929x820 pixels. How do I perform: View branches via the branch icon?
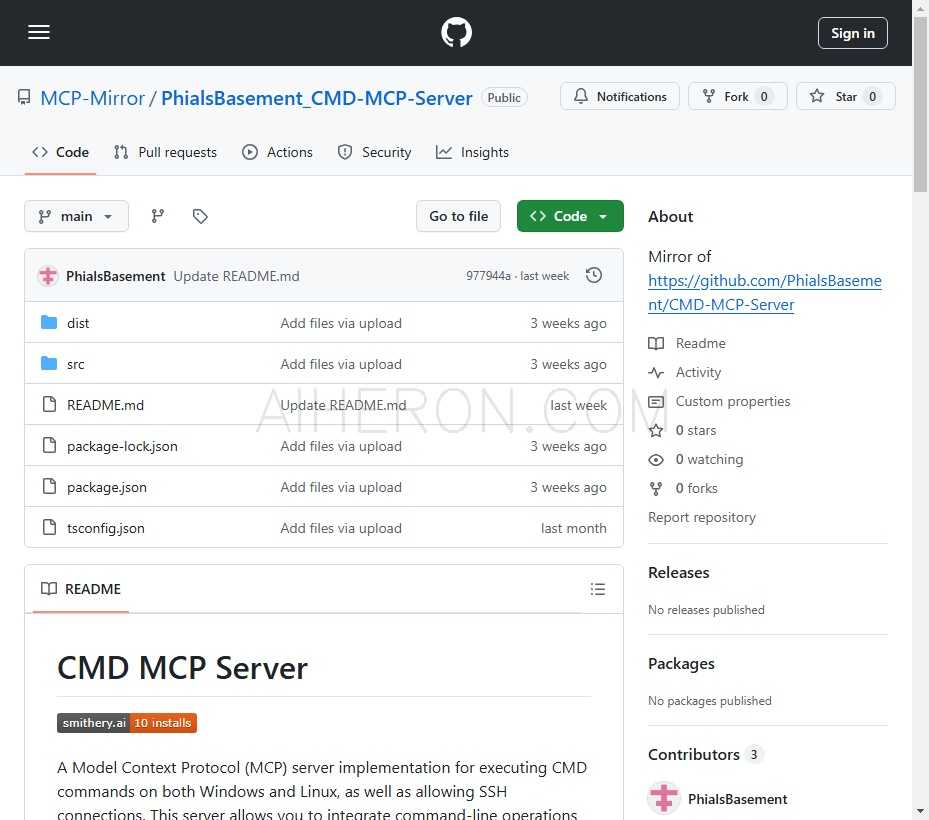158,216
